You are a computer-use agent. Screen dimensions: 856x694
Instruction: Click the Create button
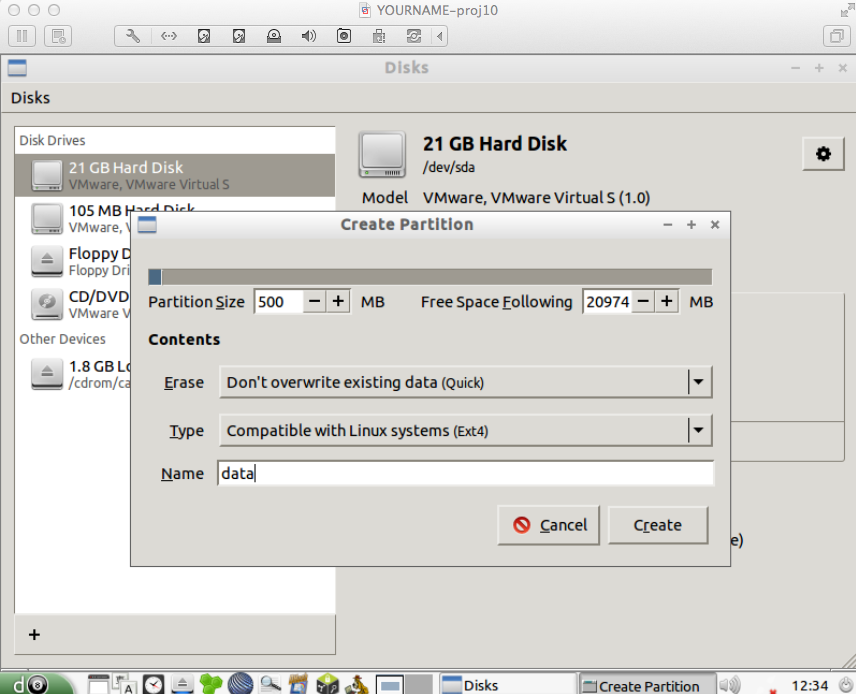(x=658, y=525)
